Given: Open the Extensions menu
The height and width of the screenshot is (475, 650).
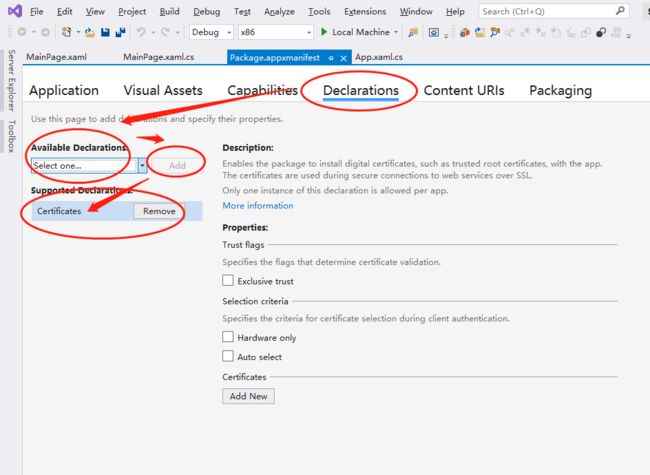Looking at the screenshot, I should 365,12.
